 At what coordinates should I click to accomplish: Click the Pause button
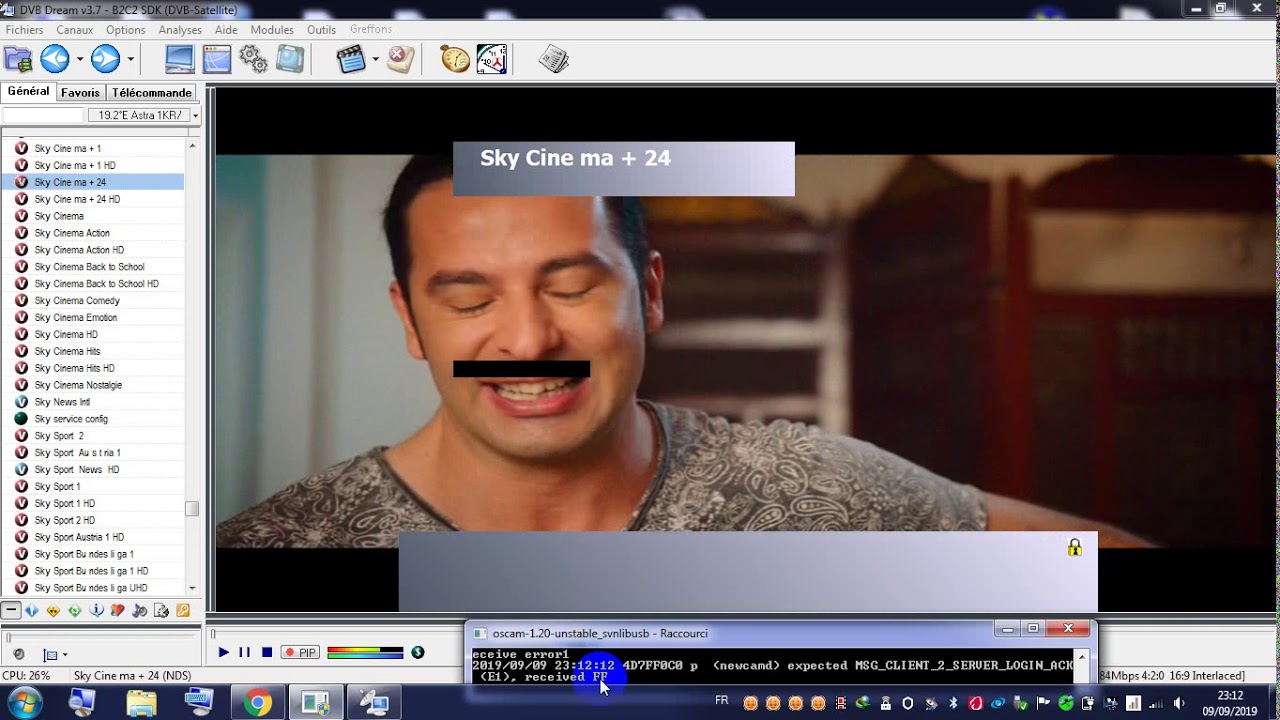[245, 652]
